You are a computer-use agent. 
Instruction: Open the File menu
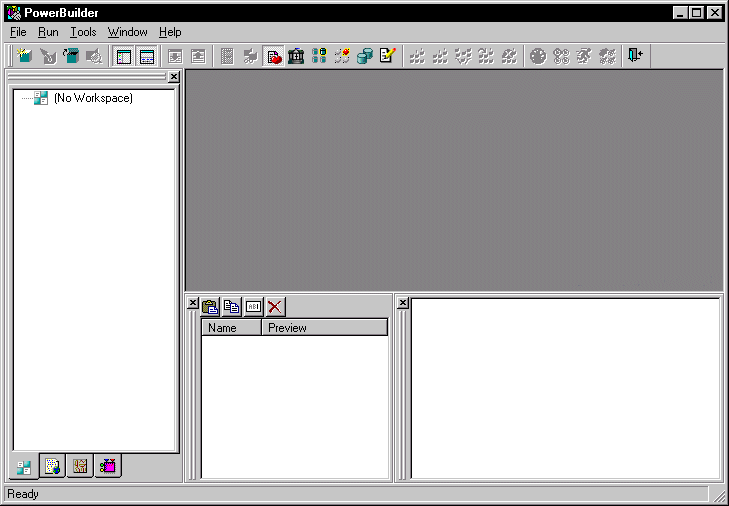(x=18, y=32)
